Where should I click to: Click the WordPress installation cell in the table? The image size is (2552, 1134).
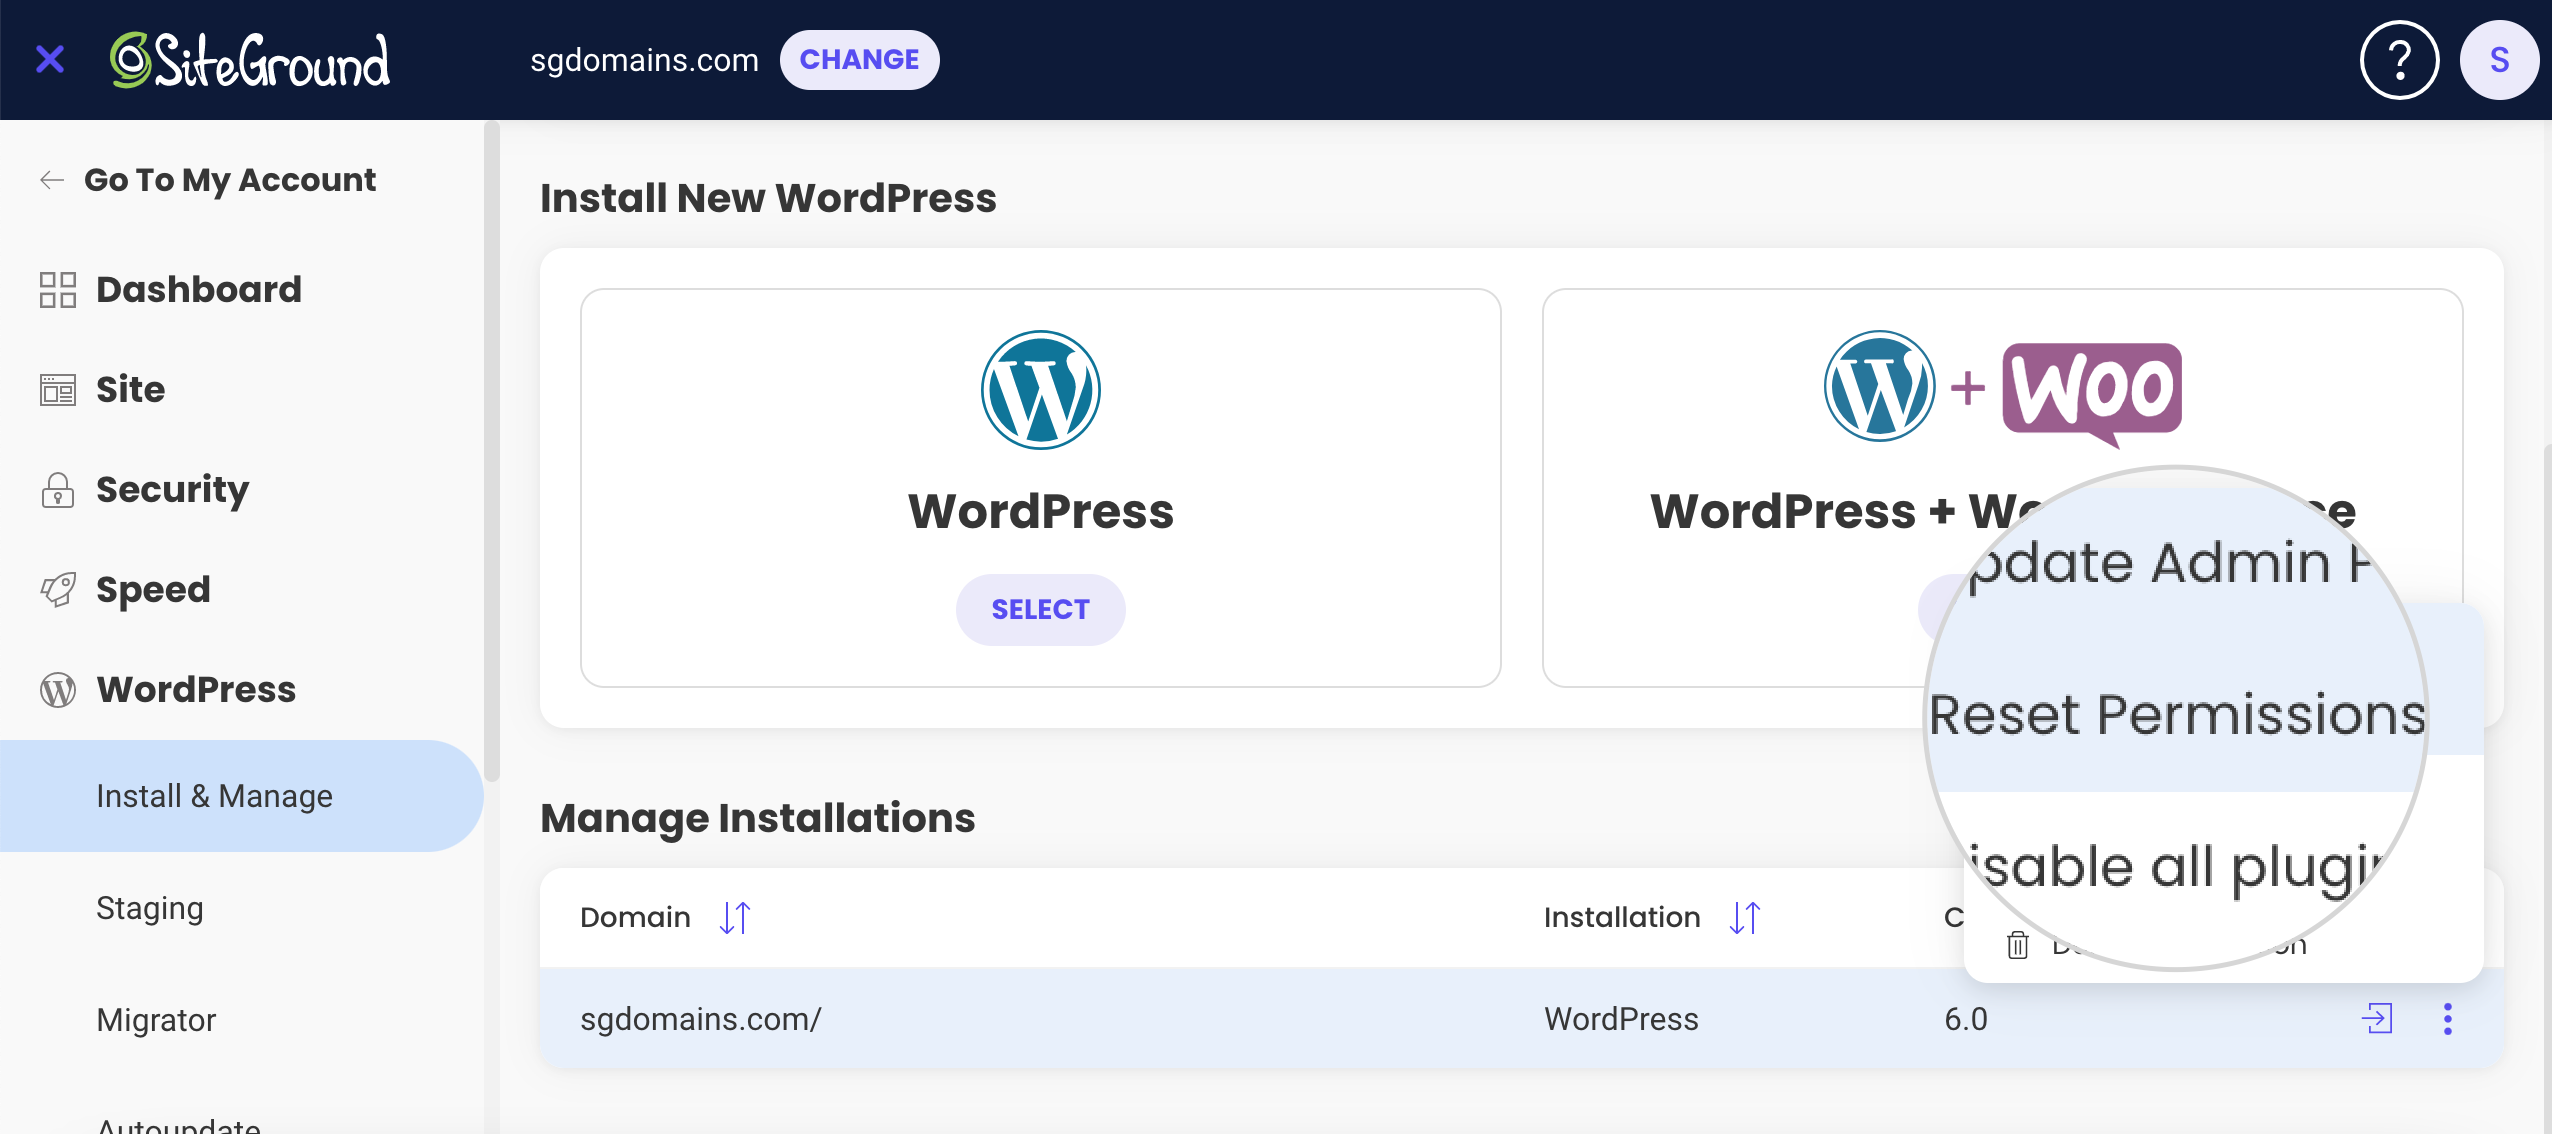point(1621,1019)
